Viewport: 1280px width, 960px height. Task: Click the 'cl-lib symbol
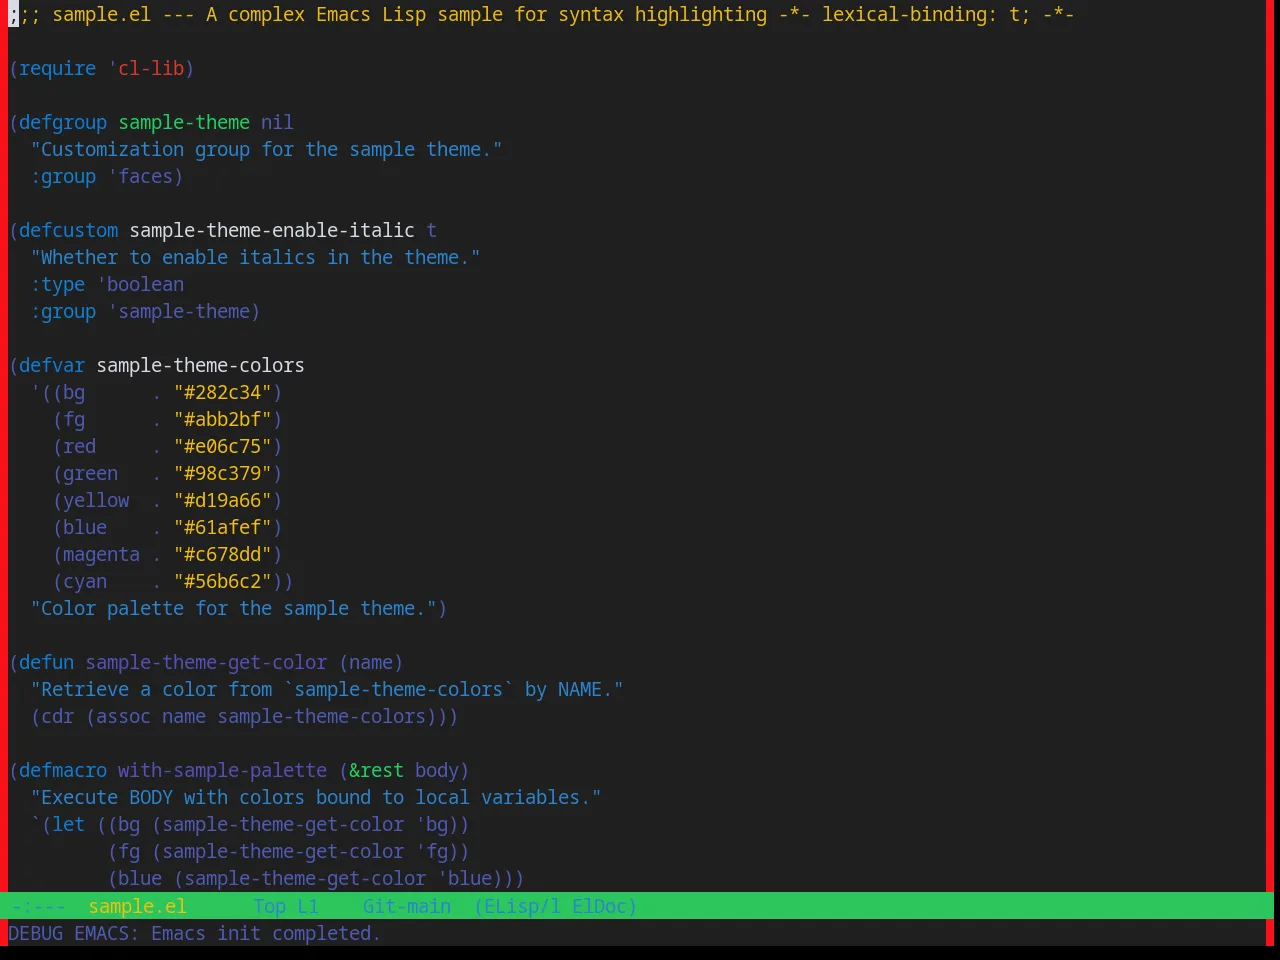146,68
